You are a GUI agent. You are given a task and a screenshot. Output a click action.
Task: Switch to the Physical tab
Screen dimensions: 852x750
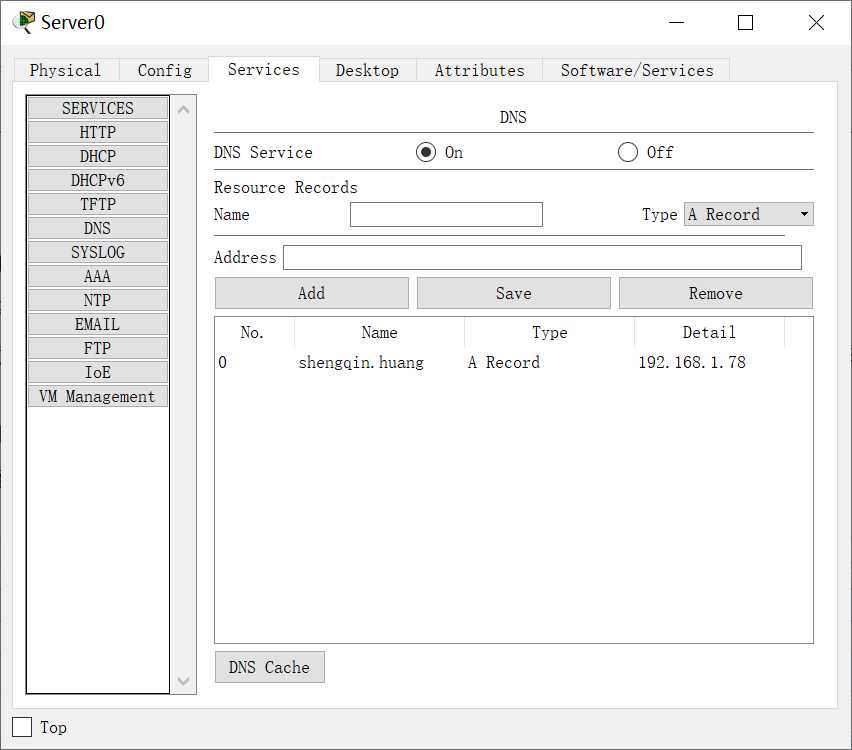(x=65, y=70)
